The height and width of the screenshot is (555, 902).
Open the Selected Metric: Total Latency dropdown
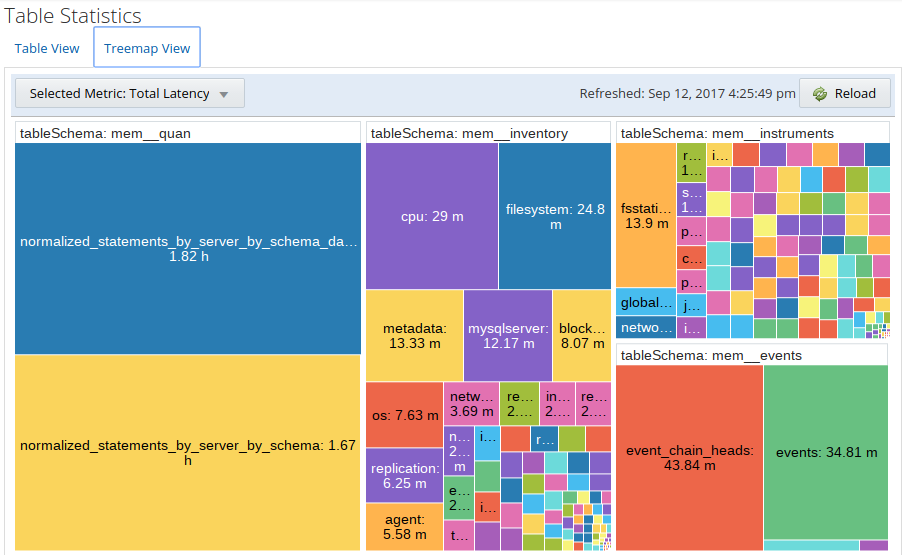point(129,93)
